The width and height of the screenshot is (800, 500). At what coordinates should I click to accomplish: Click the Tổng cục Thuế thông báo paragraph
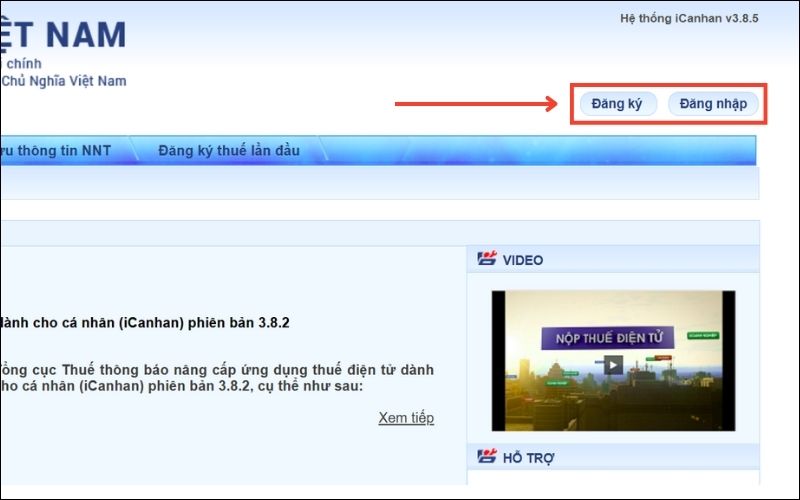click(217, 378)
